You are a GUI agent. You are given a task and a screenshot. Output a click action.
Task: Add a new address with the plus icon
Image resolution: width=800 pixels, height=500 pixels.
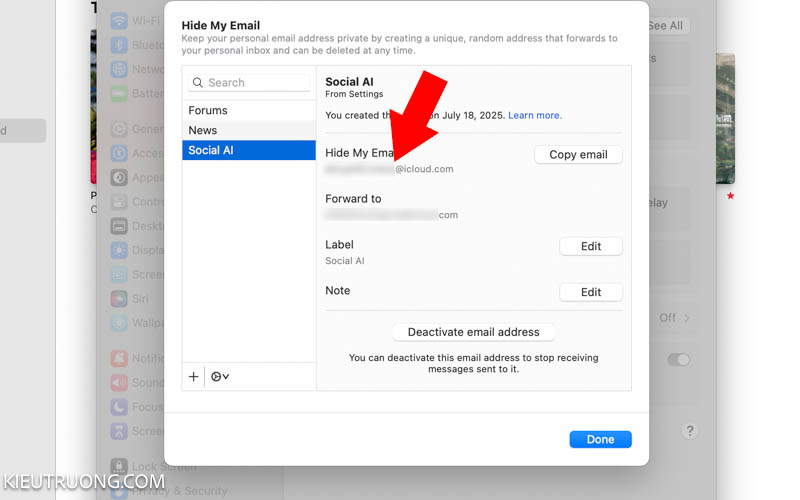[x=193, y=377]
